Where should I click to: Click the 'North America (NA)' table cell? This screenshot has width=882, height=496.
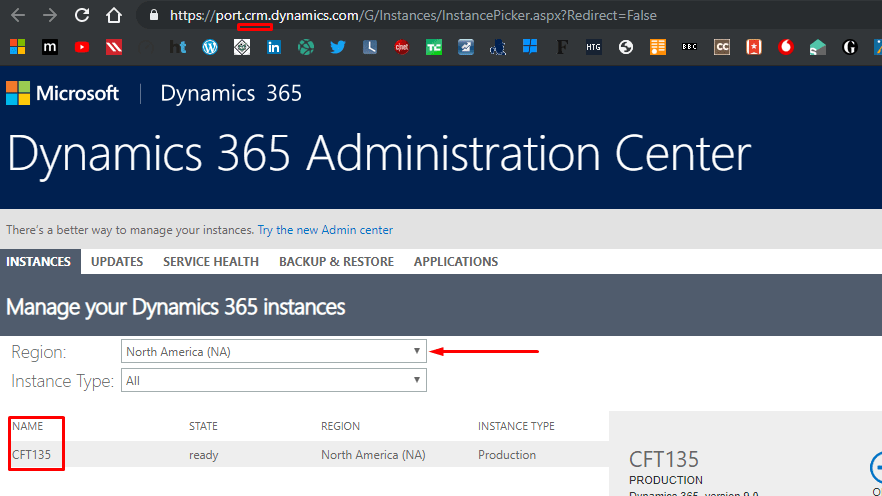coord(374,454)
